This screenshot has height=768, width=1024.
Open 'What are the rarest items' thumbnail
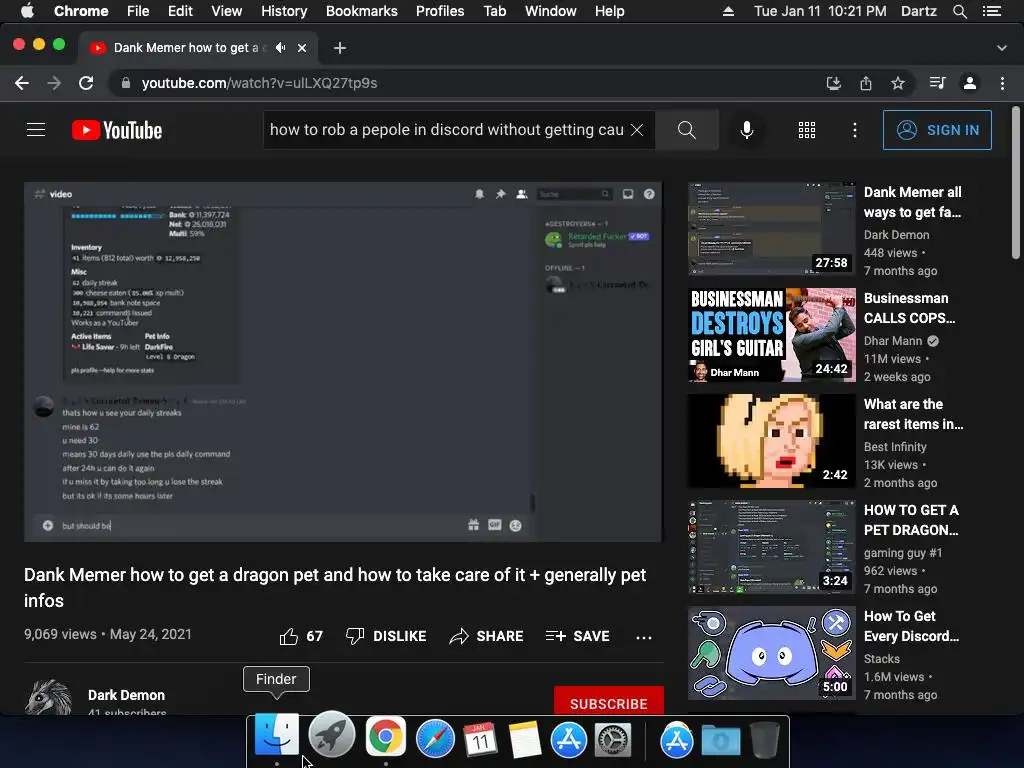772,441
